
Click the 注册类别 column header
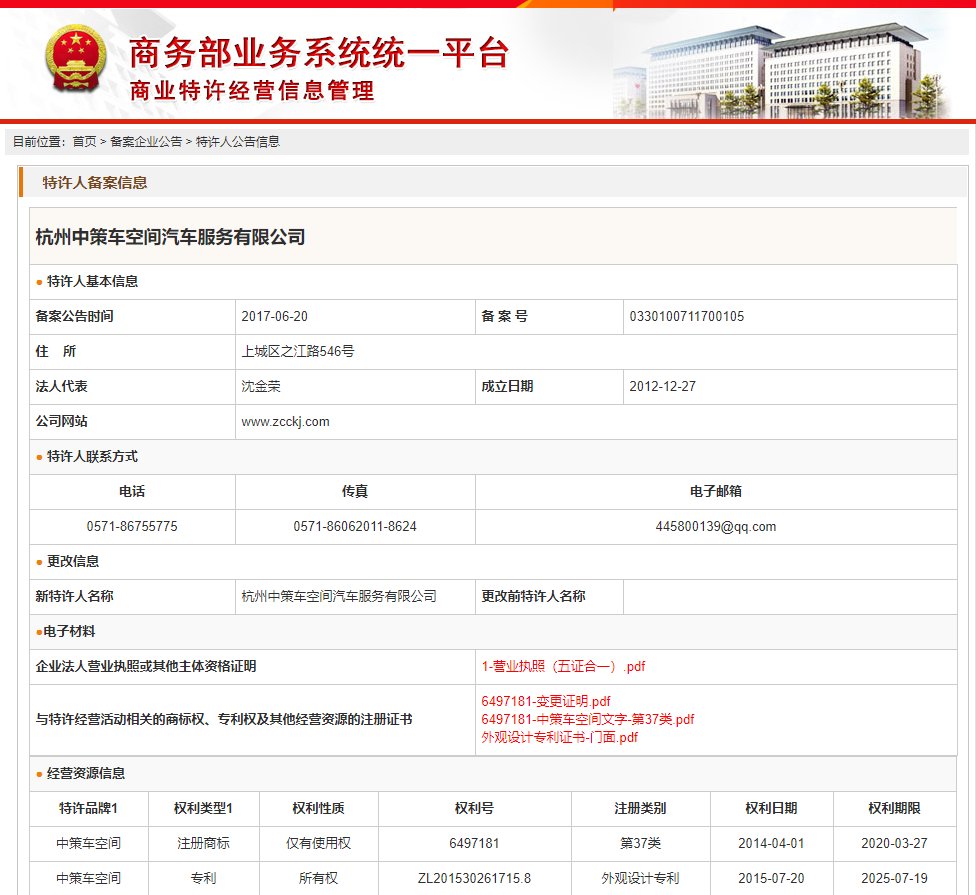click(640, 808)
